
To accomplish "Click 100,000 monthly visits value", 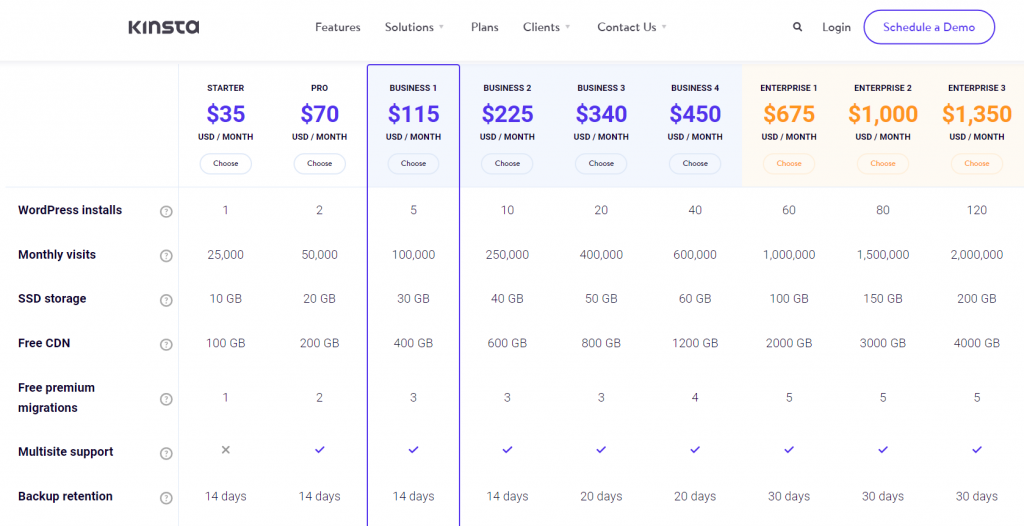I will point(413,255).
